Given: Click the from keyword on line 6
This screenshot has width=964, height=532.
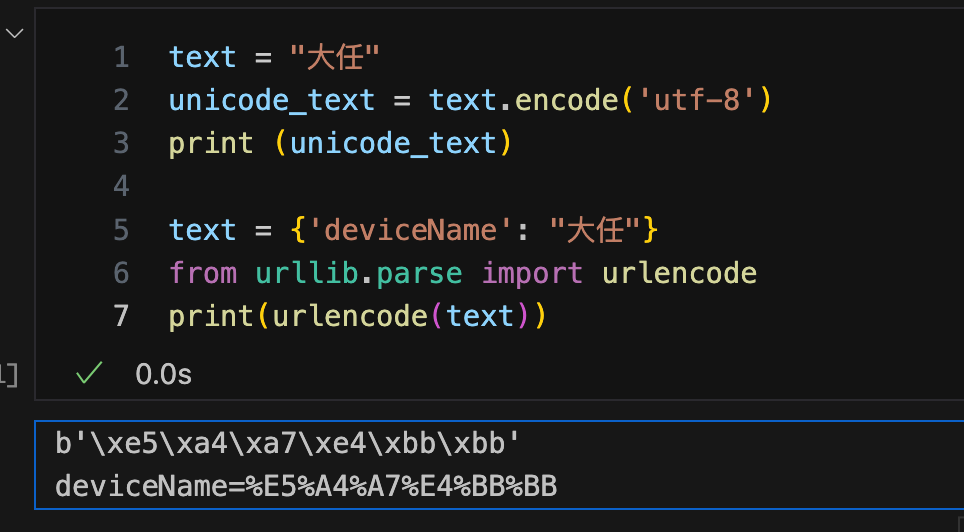Looking at the screenshot, I should (x=203, y=272).
